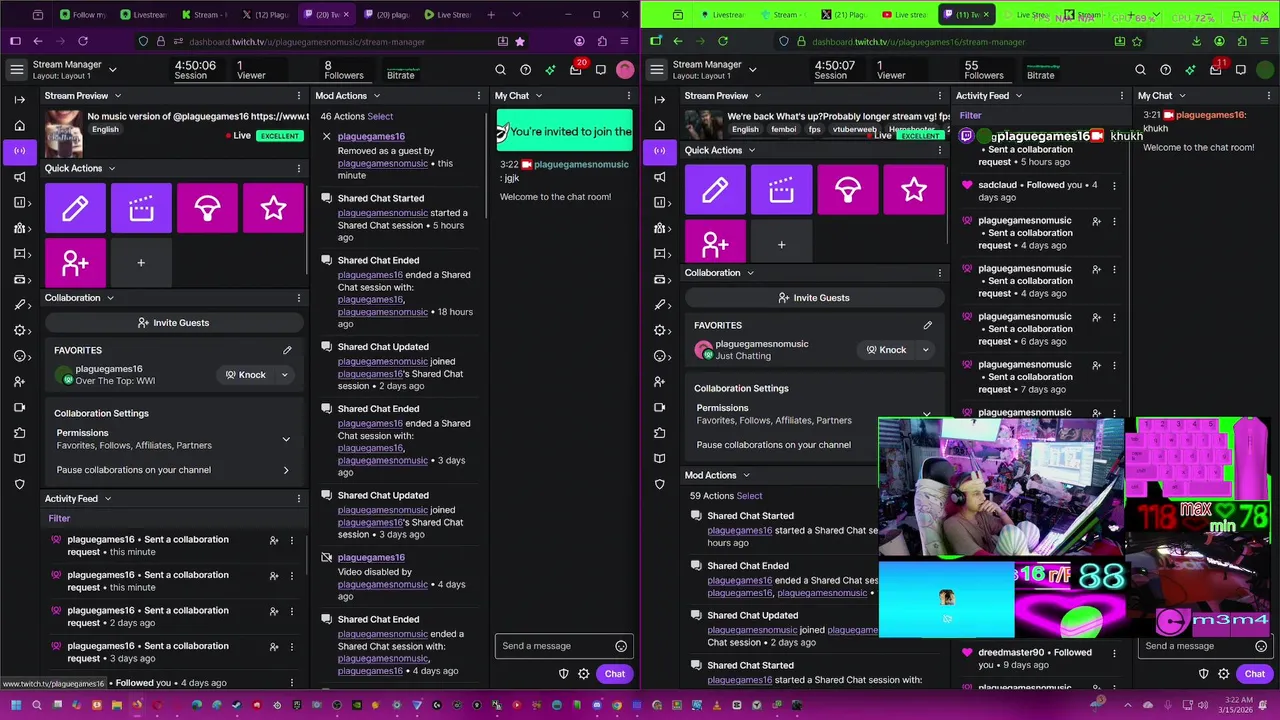1280x720 pixels.
Task: Open taskbar search magnifier icon
Action: 37,705
